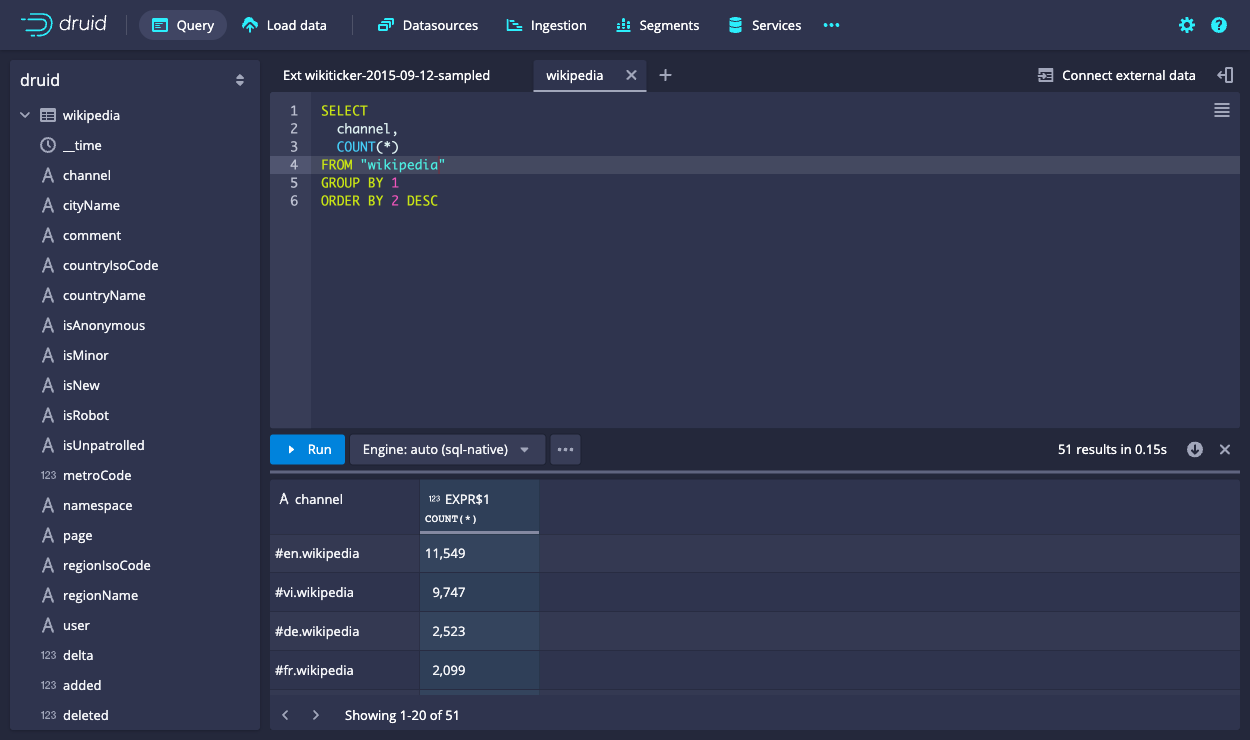Viewport: 1250px width, 740px height.
Task: Collapse the wikipedia table tree
Action: coord(25,115)
